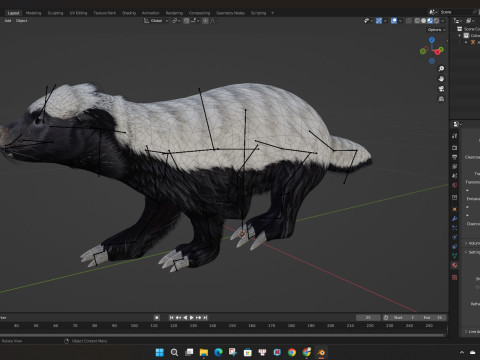
Task: Toggle viewport gizmos display
Action: [x=379, y=21]
